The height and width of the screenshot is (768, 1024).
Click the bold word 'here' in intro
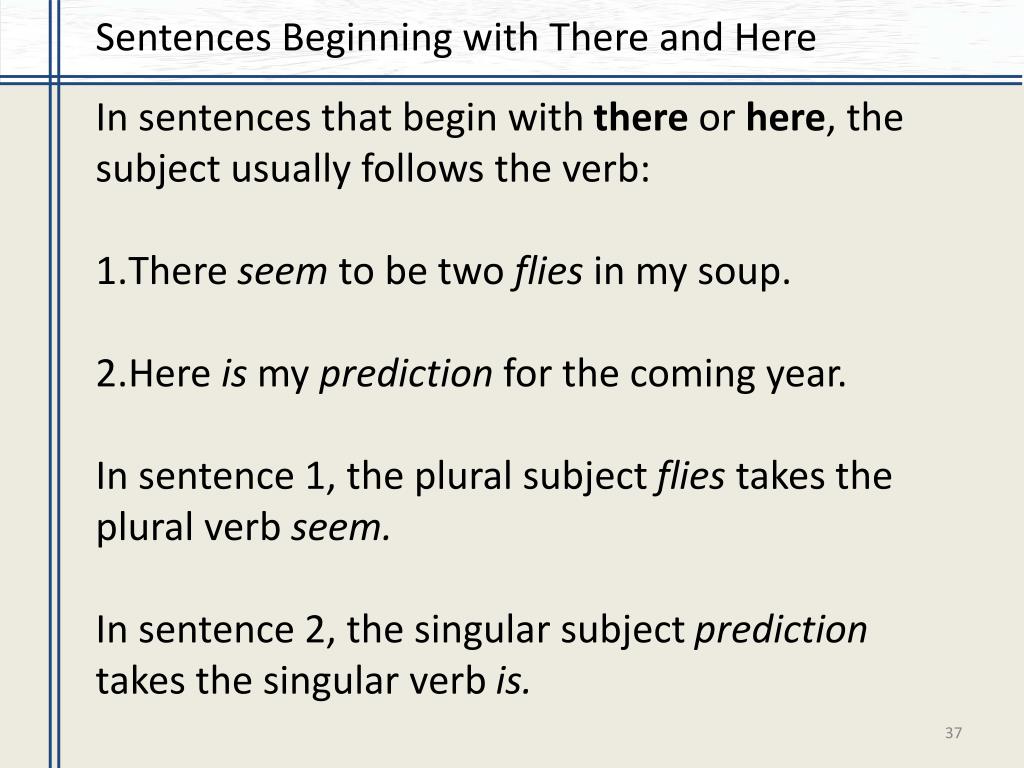(x=786, y=118)
